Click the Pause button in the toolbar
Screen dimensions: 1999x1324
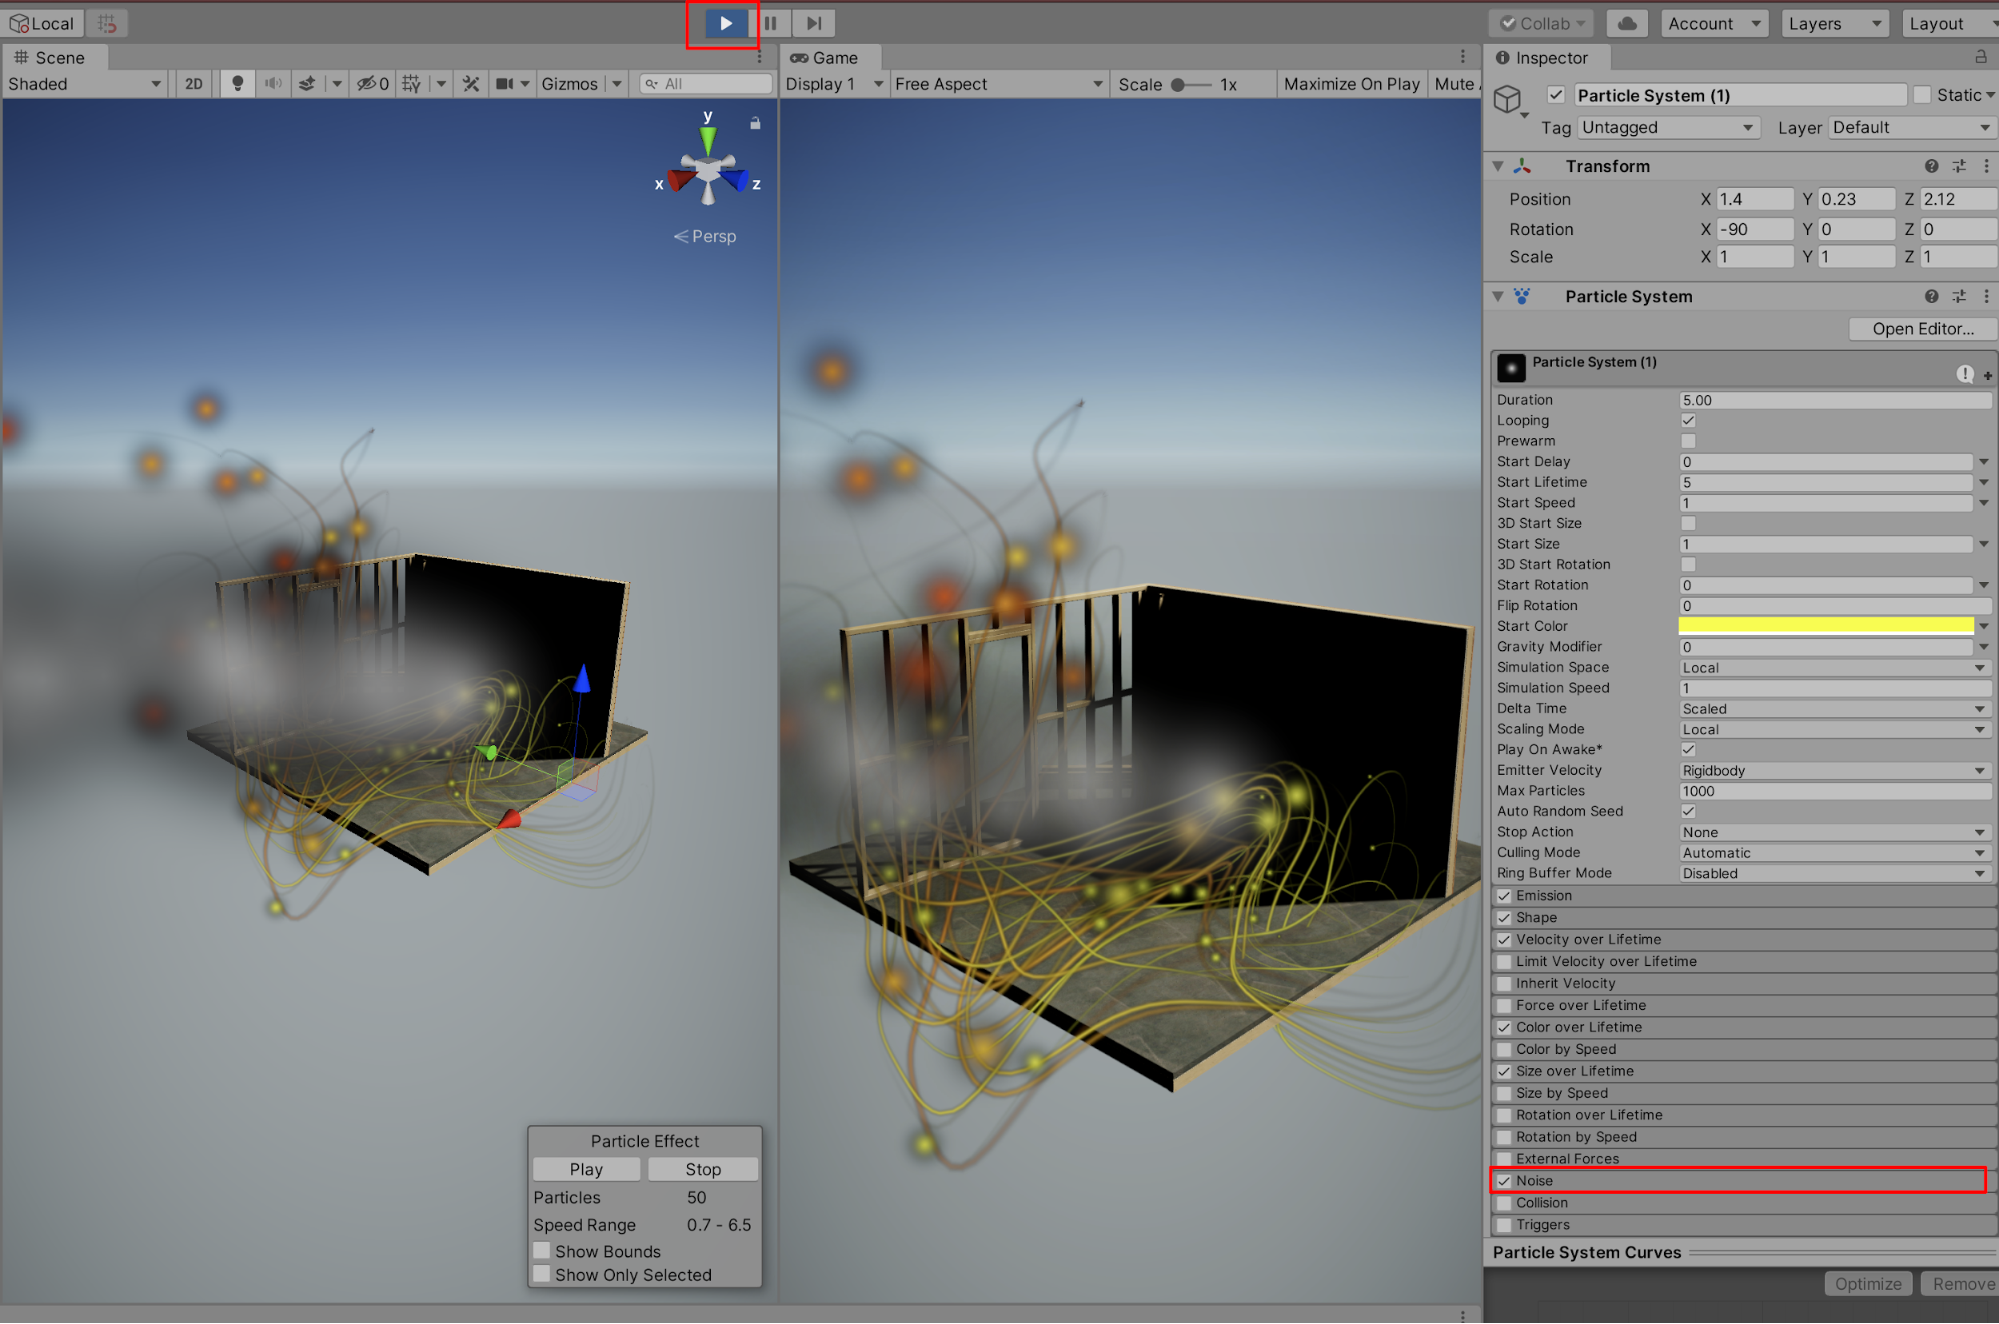pyautogui.click(x=770, y=23)
